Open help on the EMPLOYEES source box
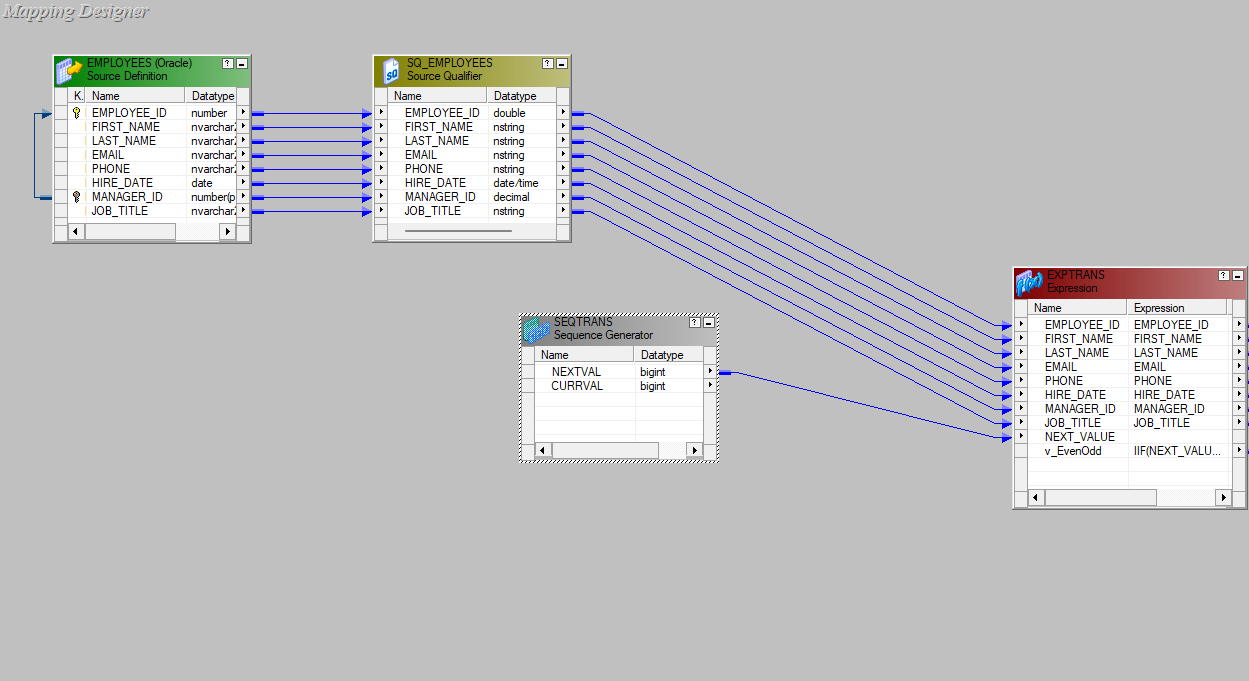This screenshot has width=1249, height=681. 228,63
